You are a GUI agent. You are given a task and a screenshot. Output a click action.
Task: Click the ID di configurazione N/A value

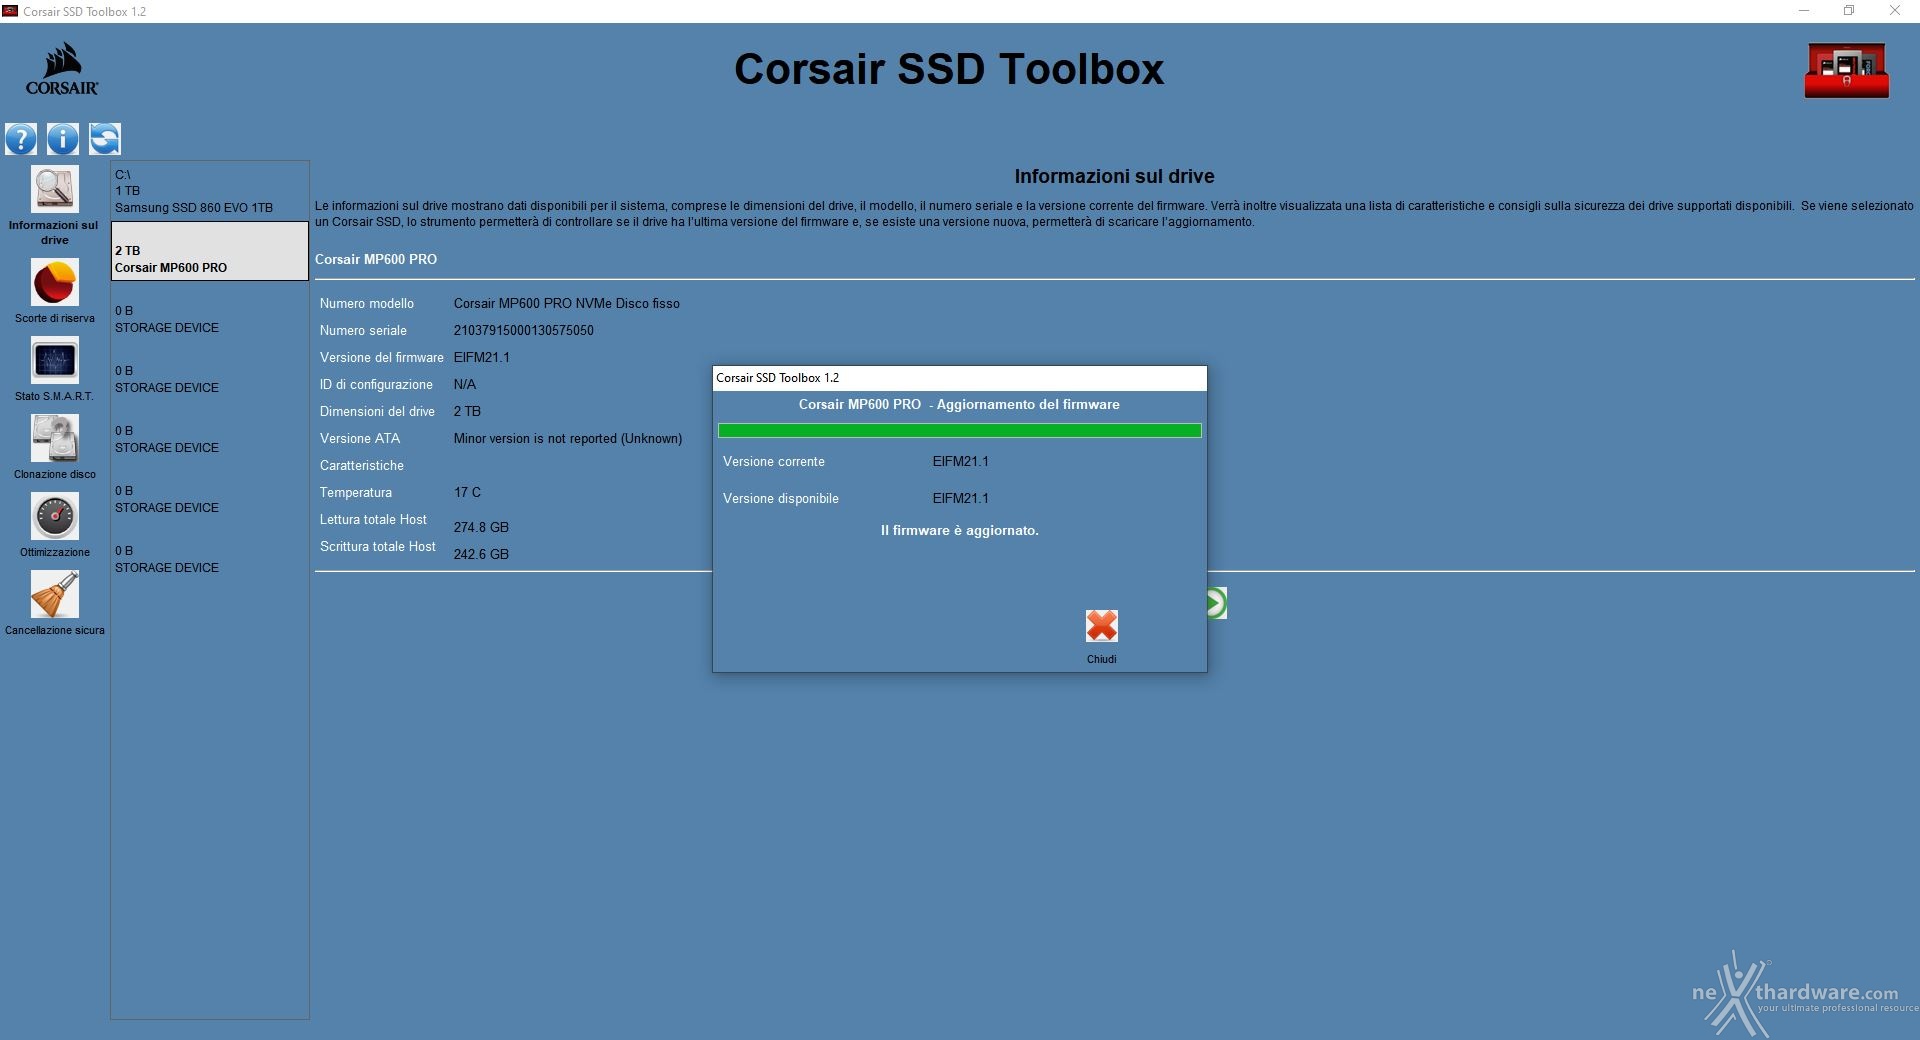click(464, 384)
